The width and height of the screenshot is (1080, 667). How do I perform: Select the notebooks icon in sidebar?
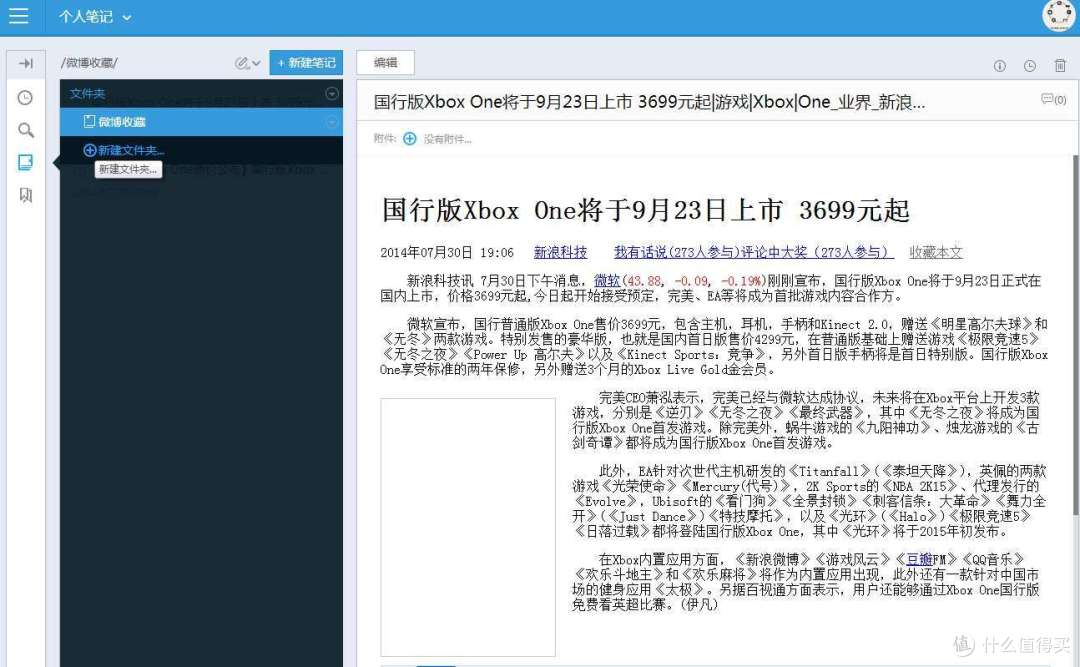(25, 162)
